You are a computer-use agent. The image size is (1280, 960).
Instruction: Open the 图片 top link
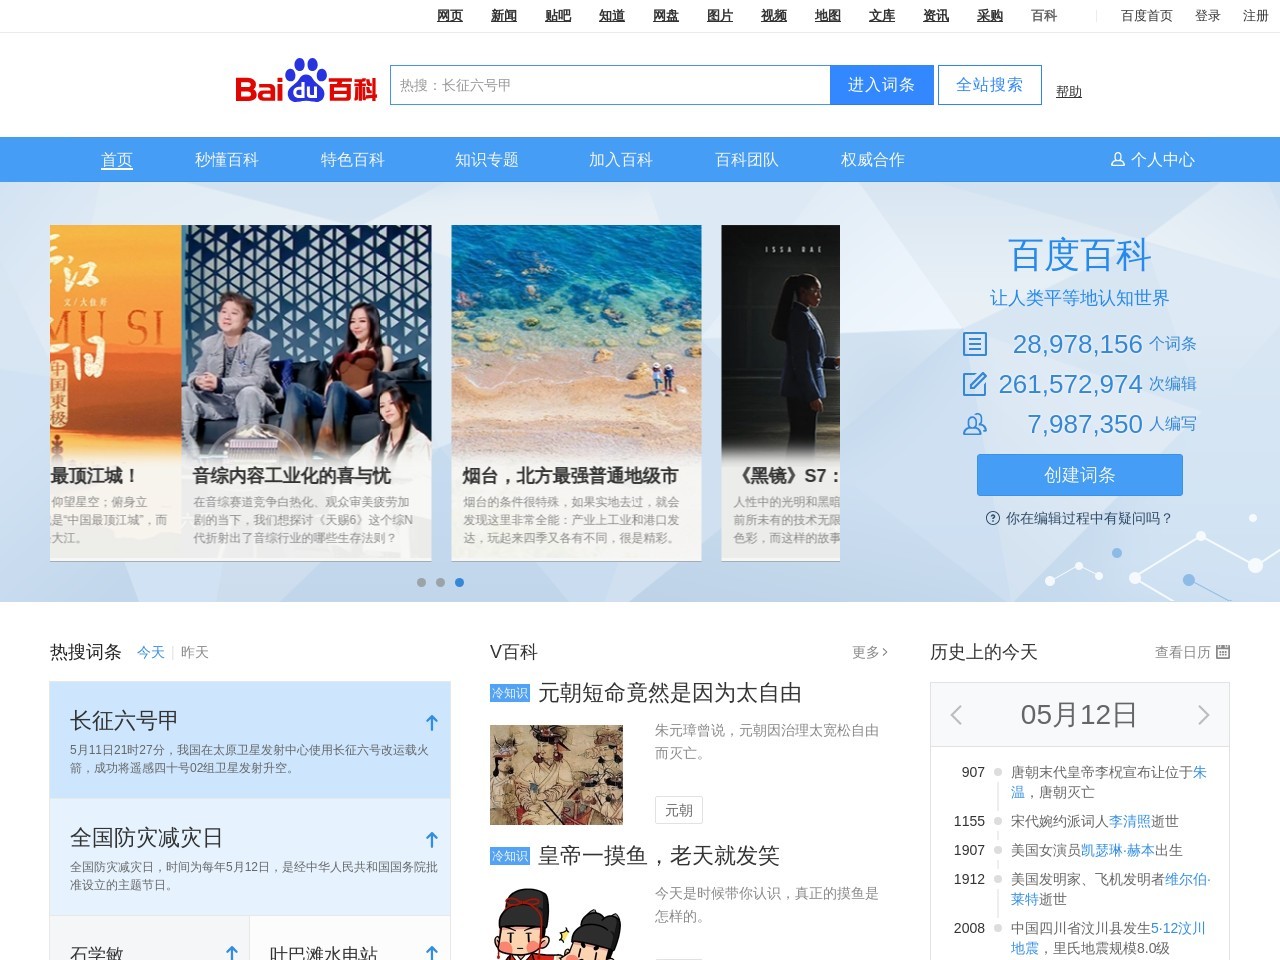(720, 16)
